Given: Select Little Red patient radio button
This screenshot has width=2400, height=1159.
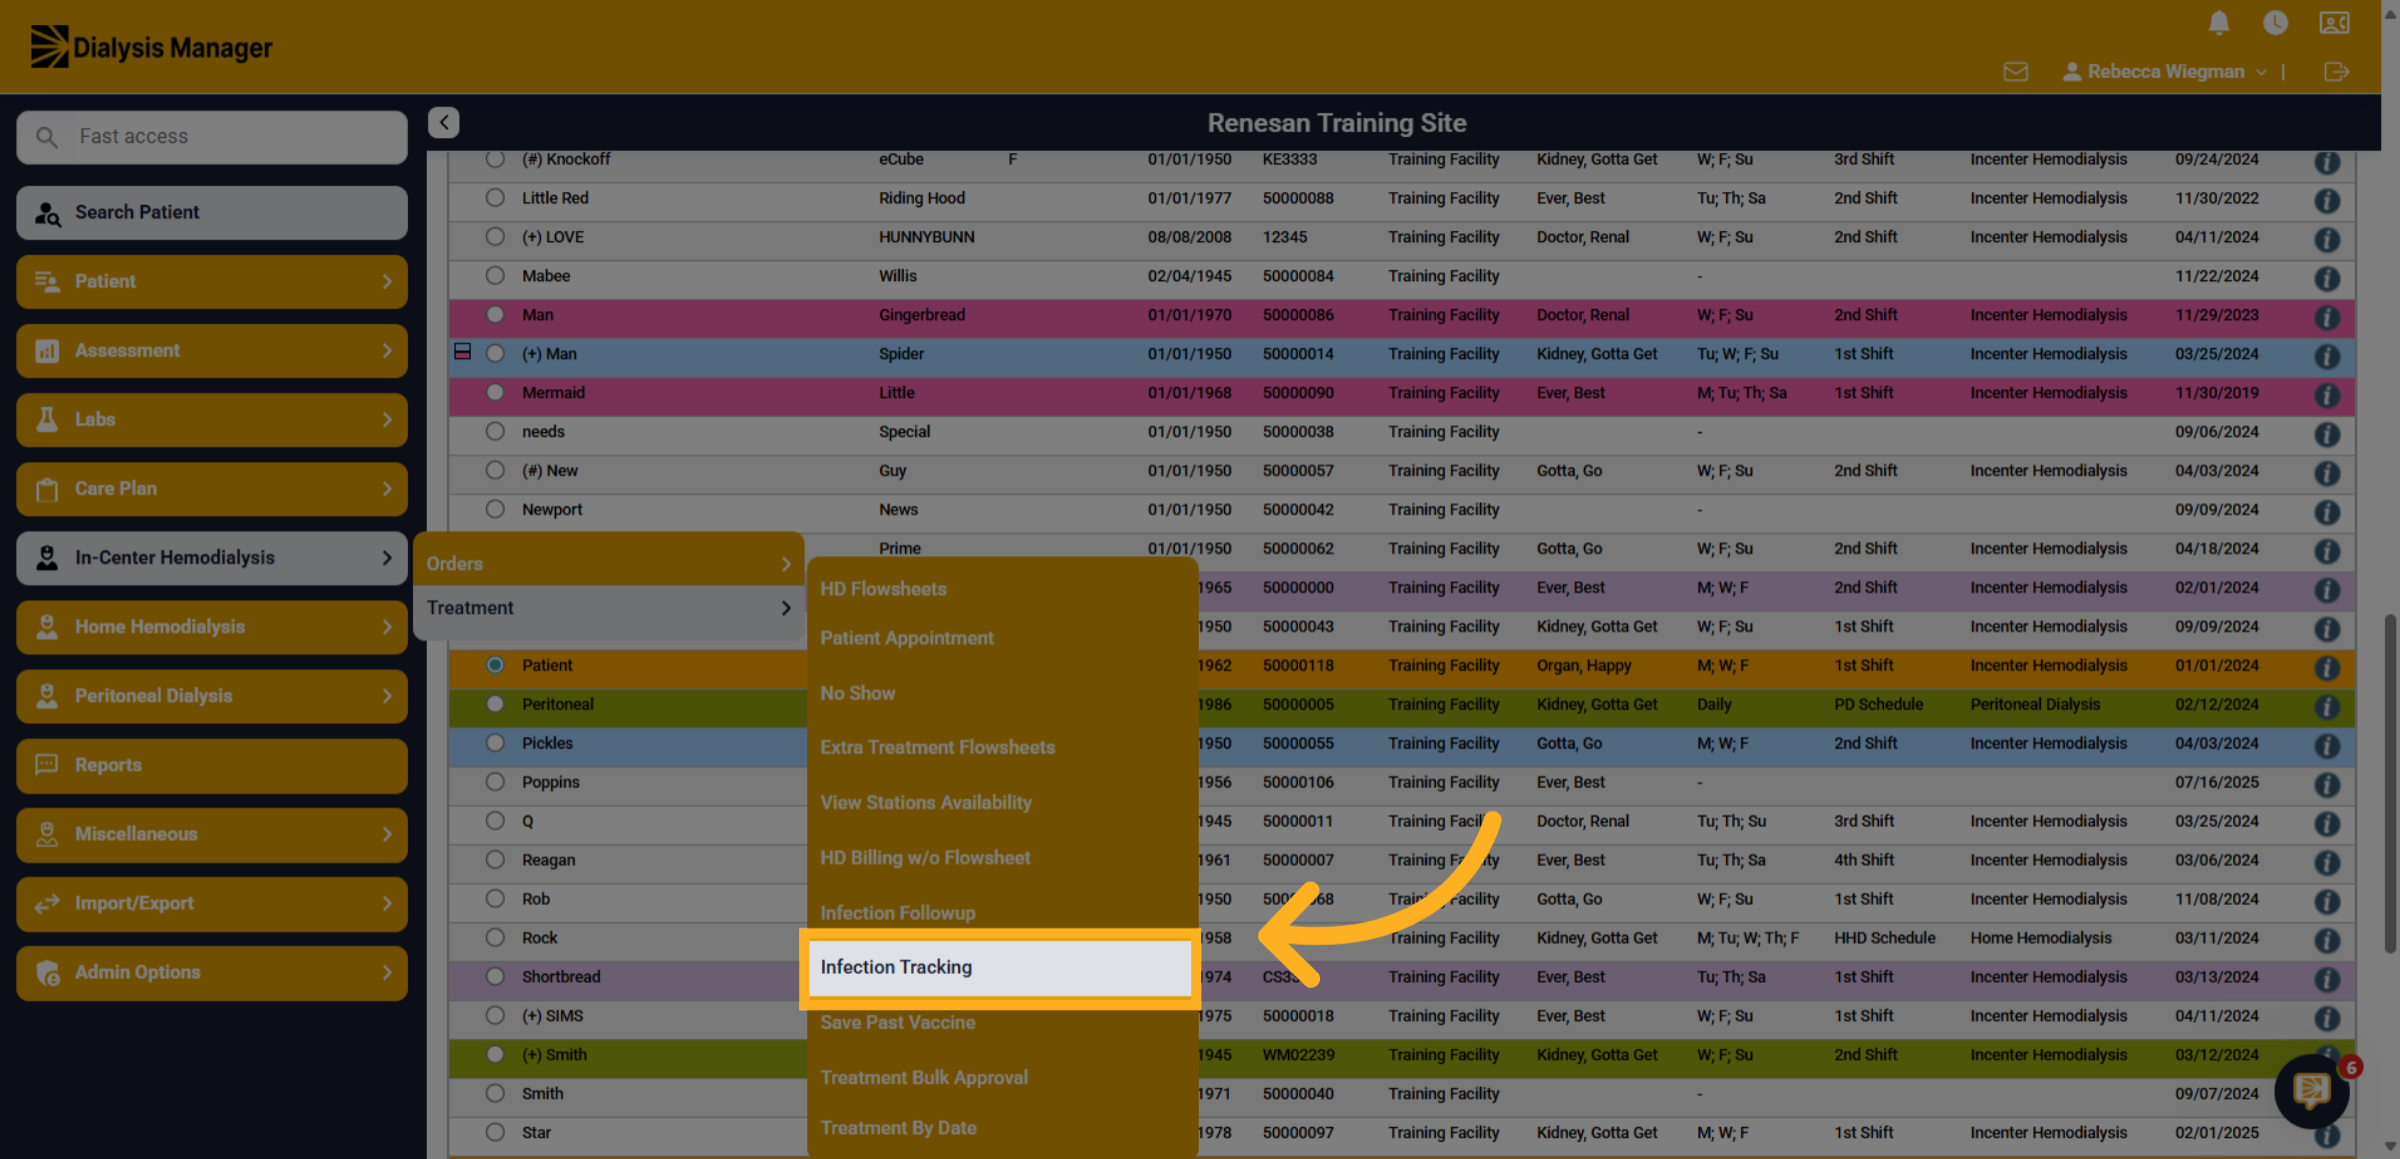Looking at the screenshot, I should (495, 198).
